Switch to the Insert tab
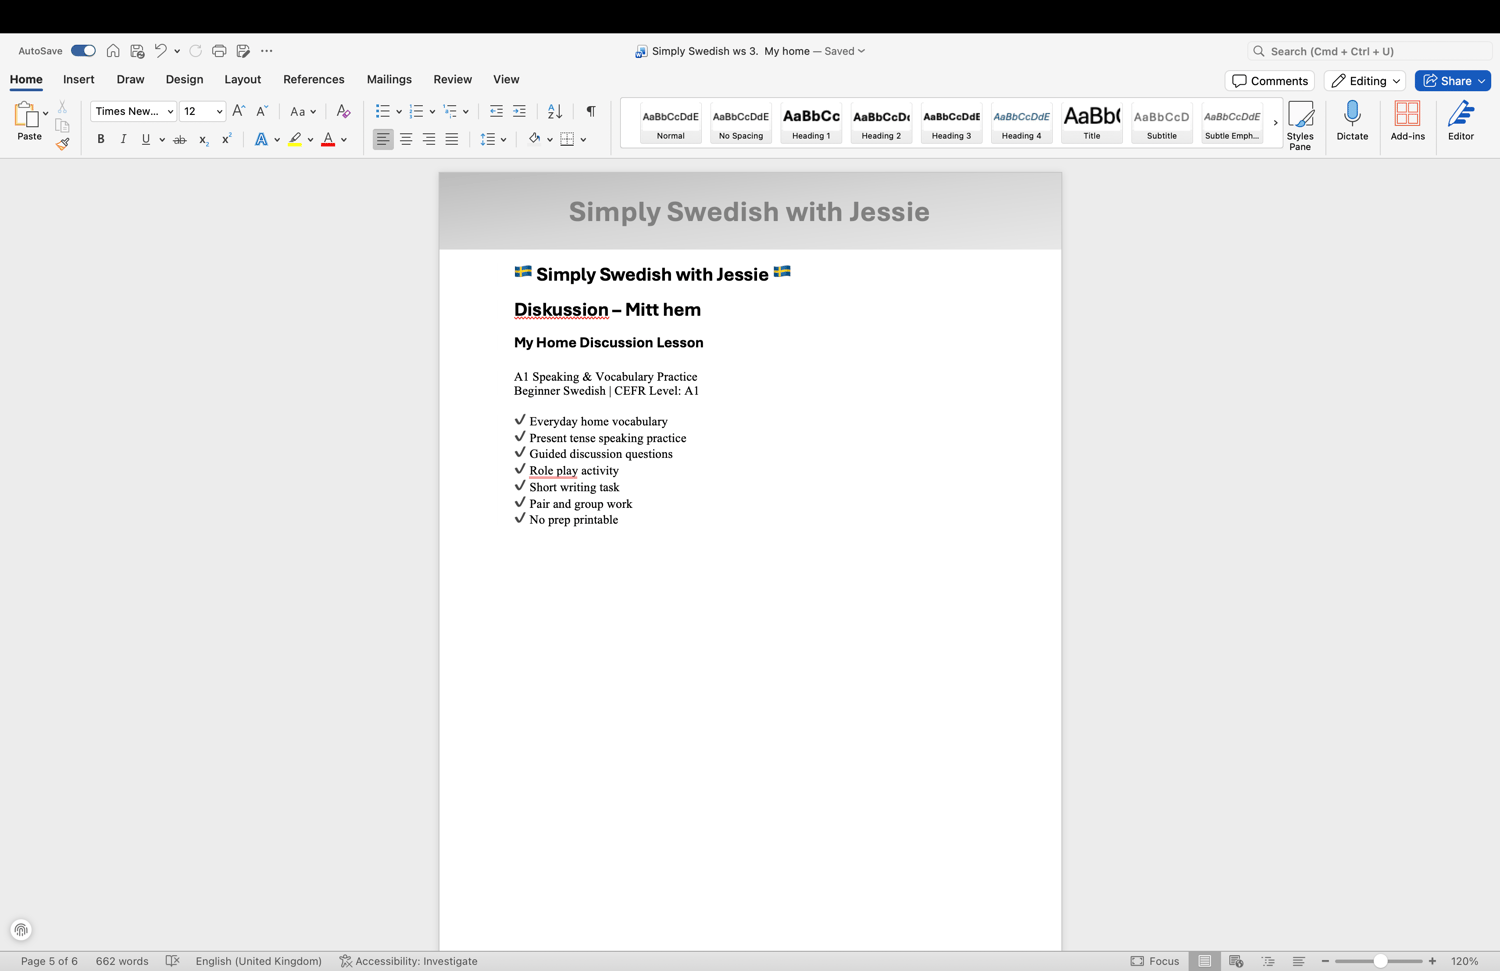1500x971 pixels. tap(79, 80)
